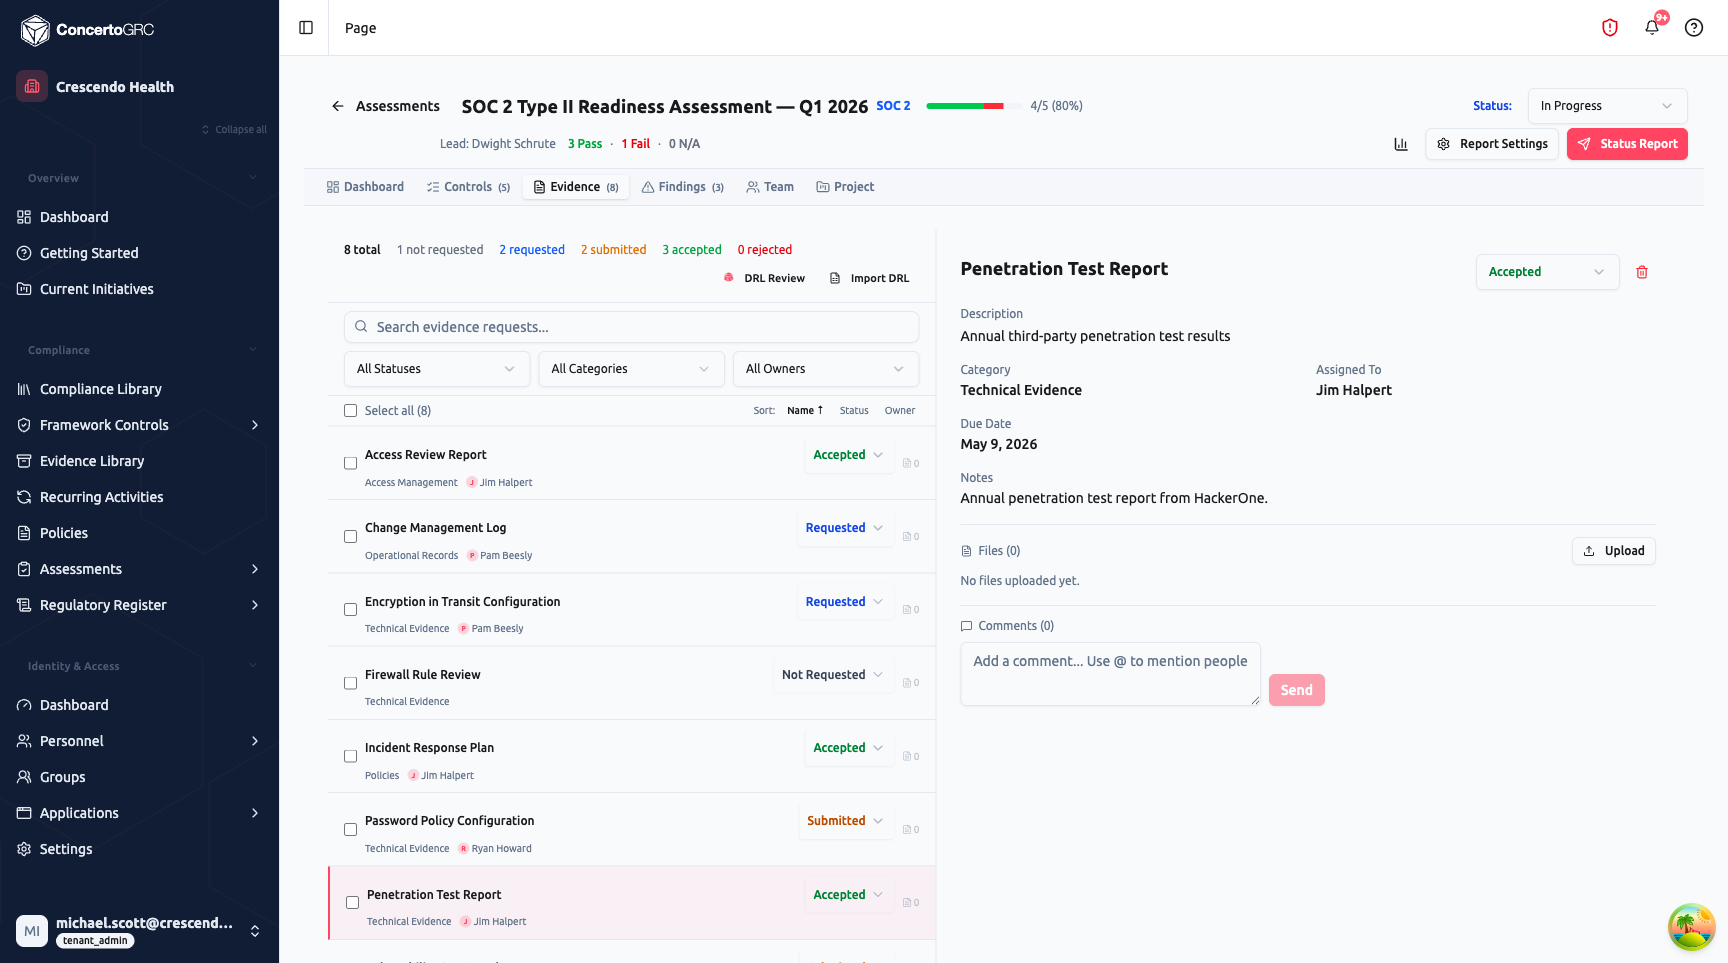Image resolution: width=1728 pixels, height=963 pixels.
Task: Send the comment
Action: [x=1297, y=690]
